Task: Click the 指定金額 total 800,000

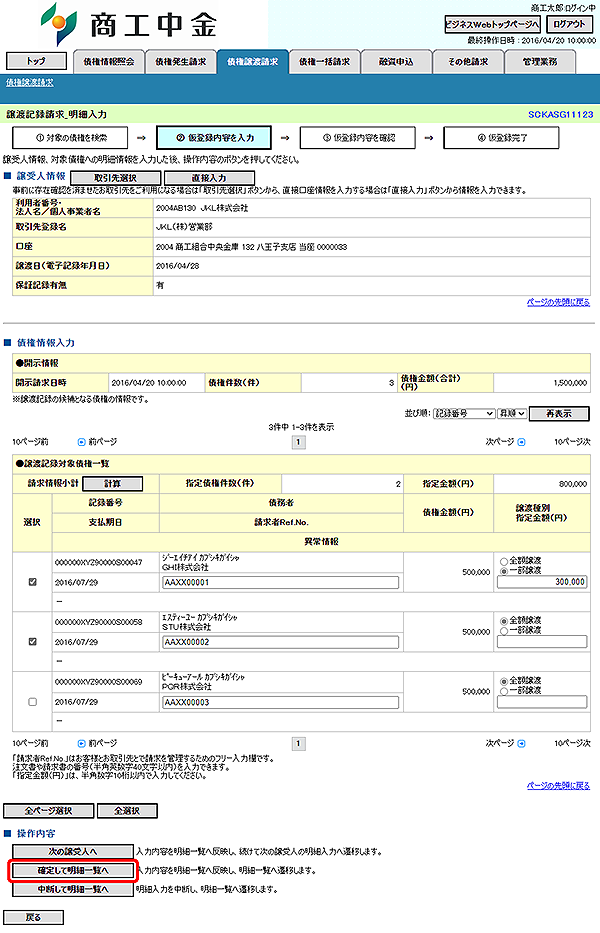Action: coord(573,484)
